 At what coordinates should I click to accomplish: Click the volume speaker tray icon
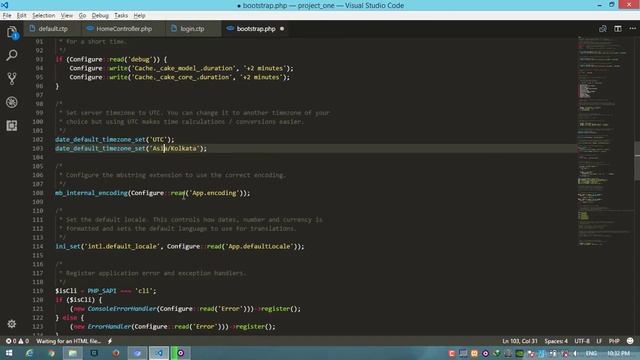tap(576, 353)
